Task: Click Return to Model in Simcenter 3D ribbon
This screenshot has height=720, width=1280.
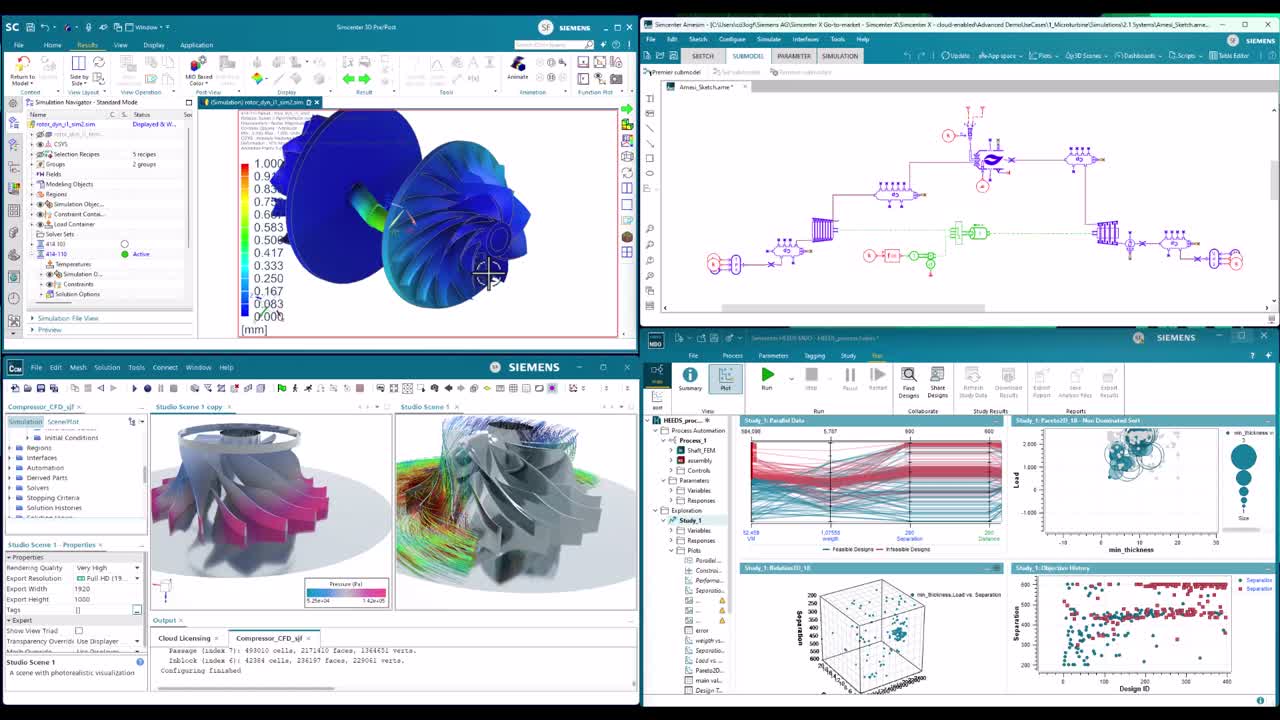Action: 22,69
